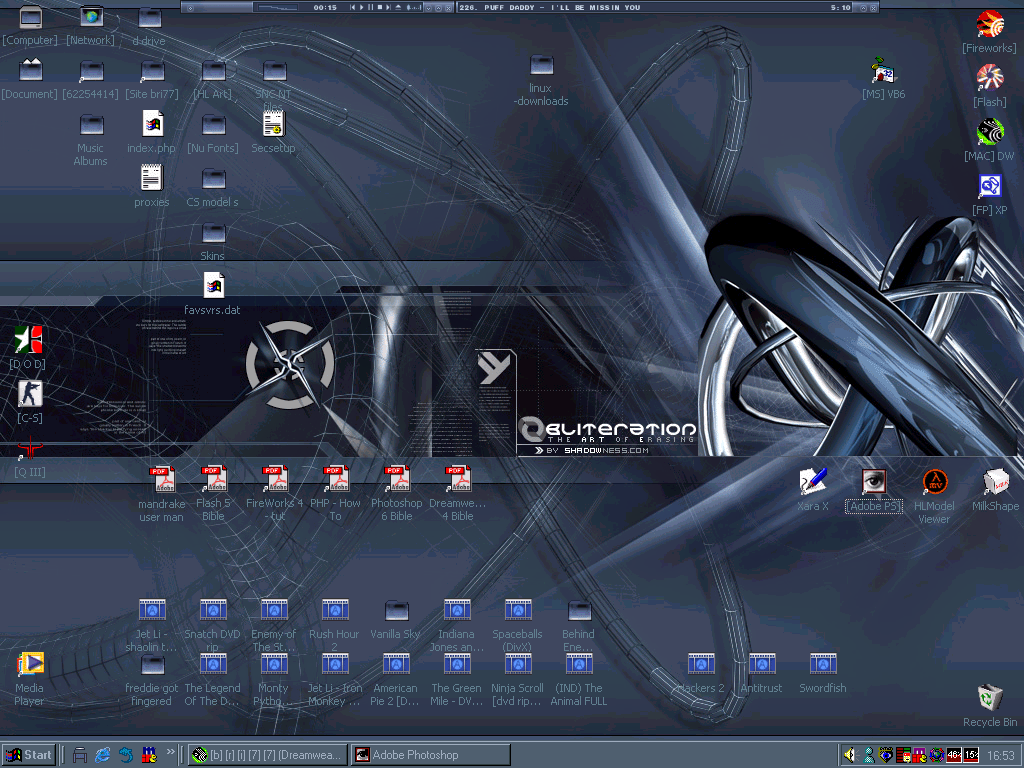Open the freddie got fingered folder

[152, 680]
